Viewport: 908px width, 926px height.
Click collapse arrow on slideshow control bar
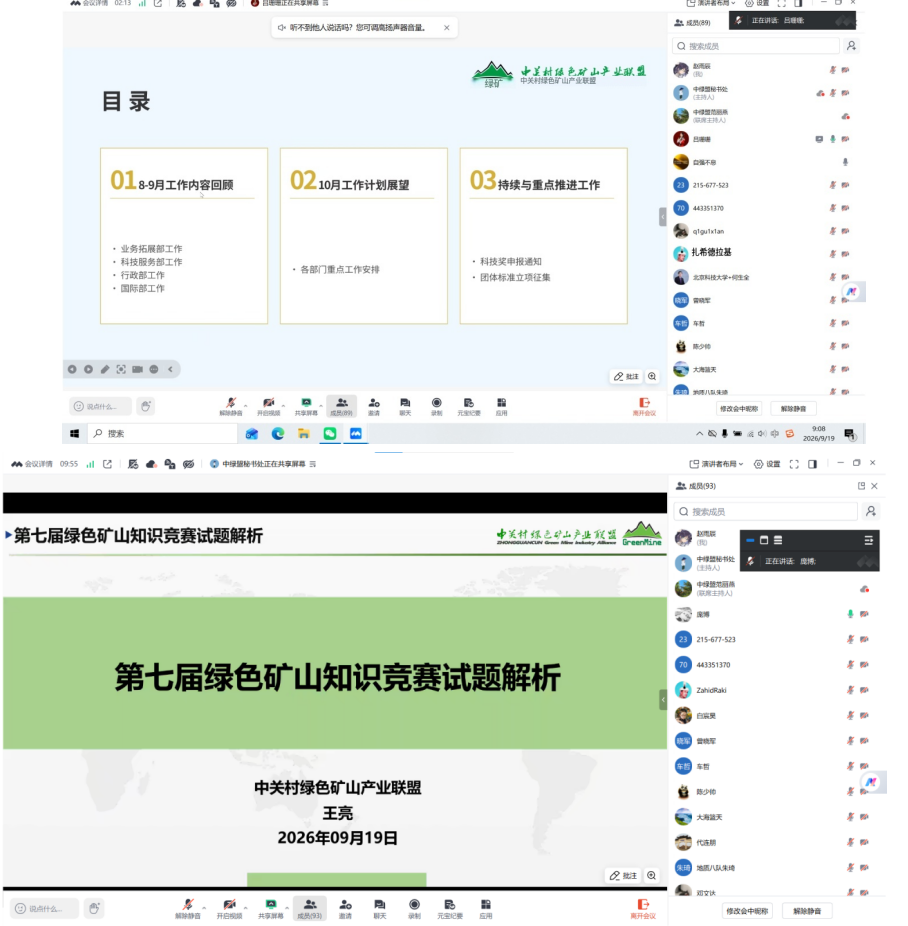(171, 369)
